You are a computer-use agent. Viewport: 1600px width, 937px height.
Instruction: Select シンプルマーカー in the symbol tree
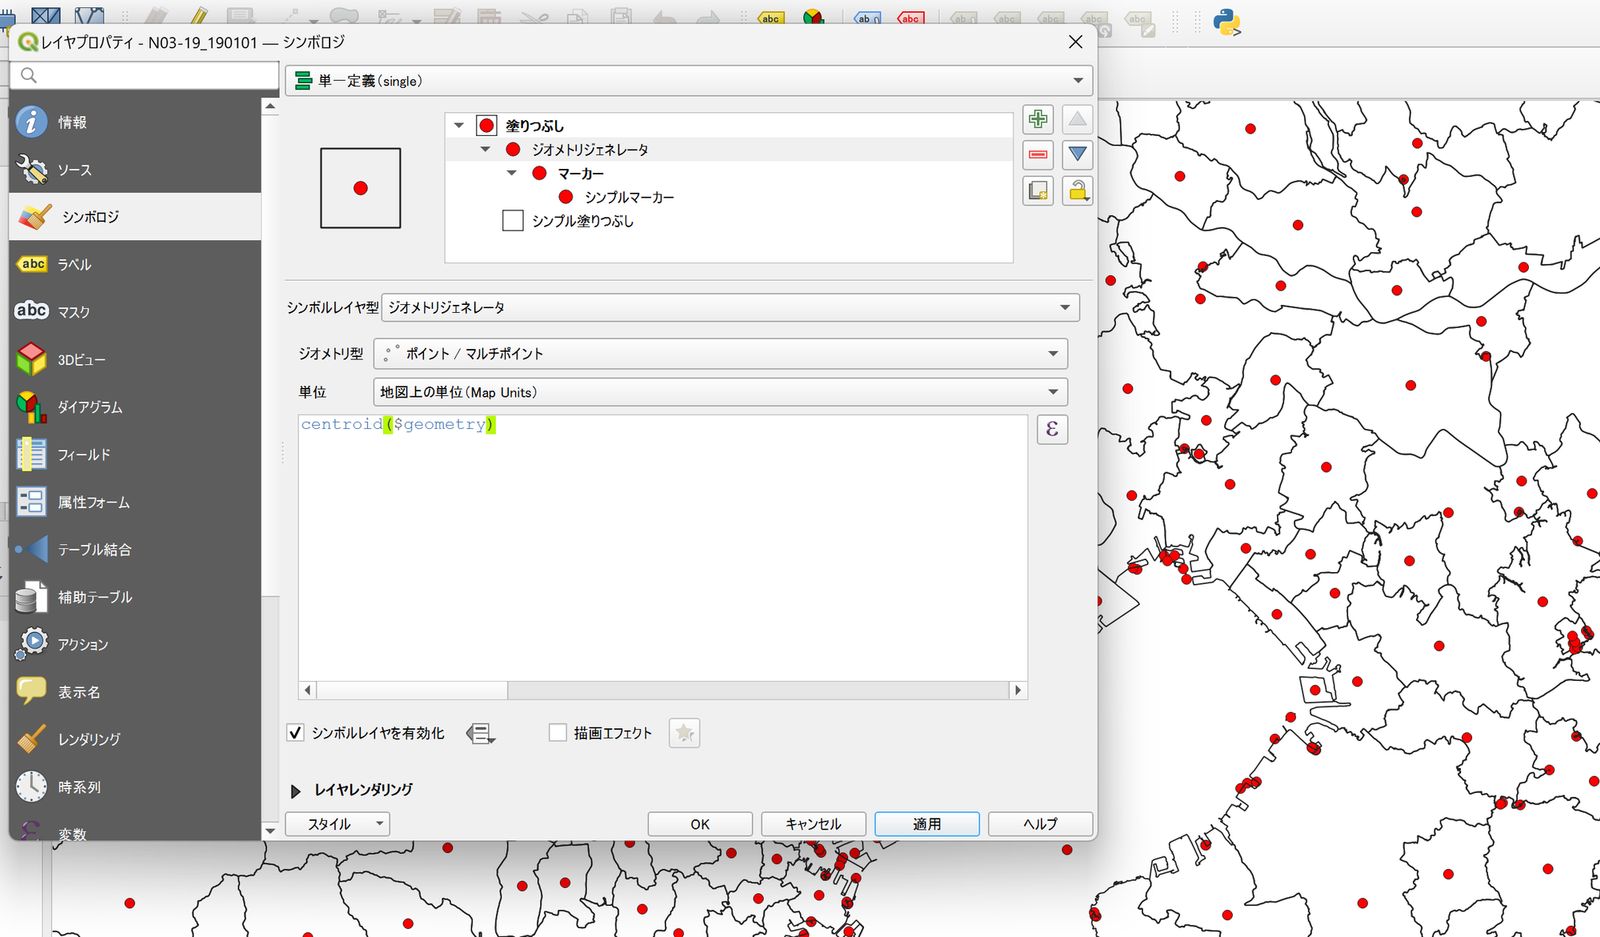[629, 197]
